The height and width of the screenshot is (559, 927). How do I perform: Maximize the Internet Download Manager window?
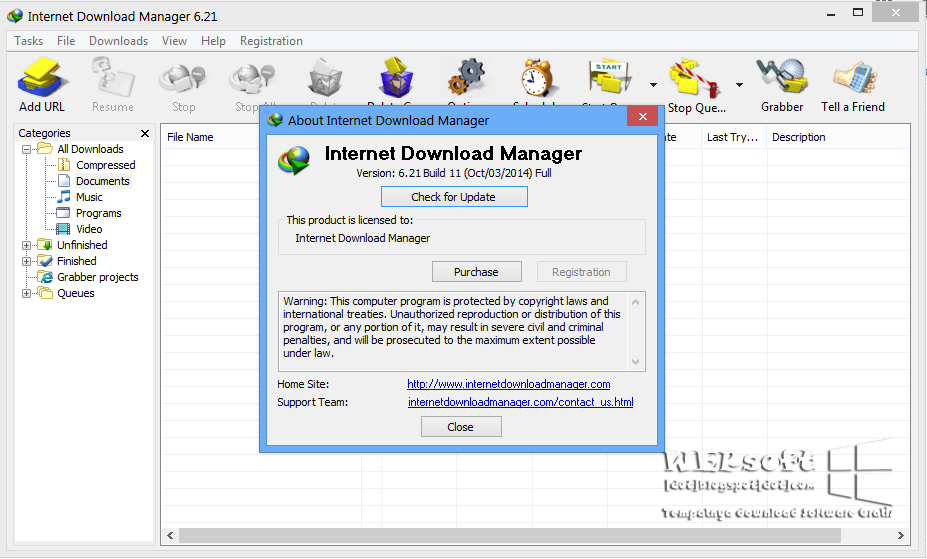point(858,12)
